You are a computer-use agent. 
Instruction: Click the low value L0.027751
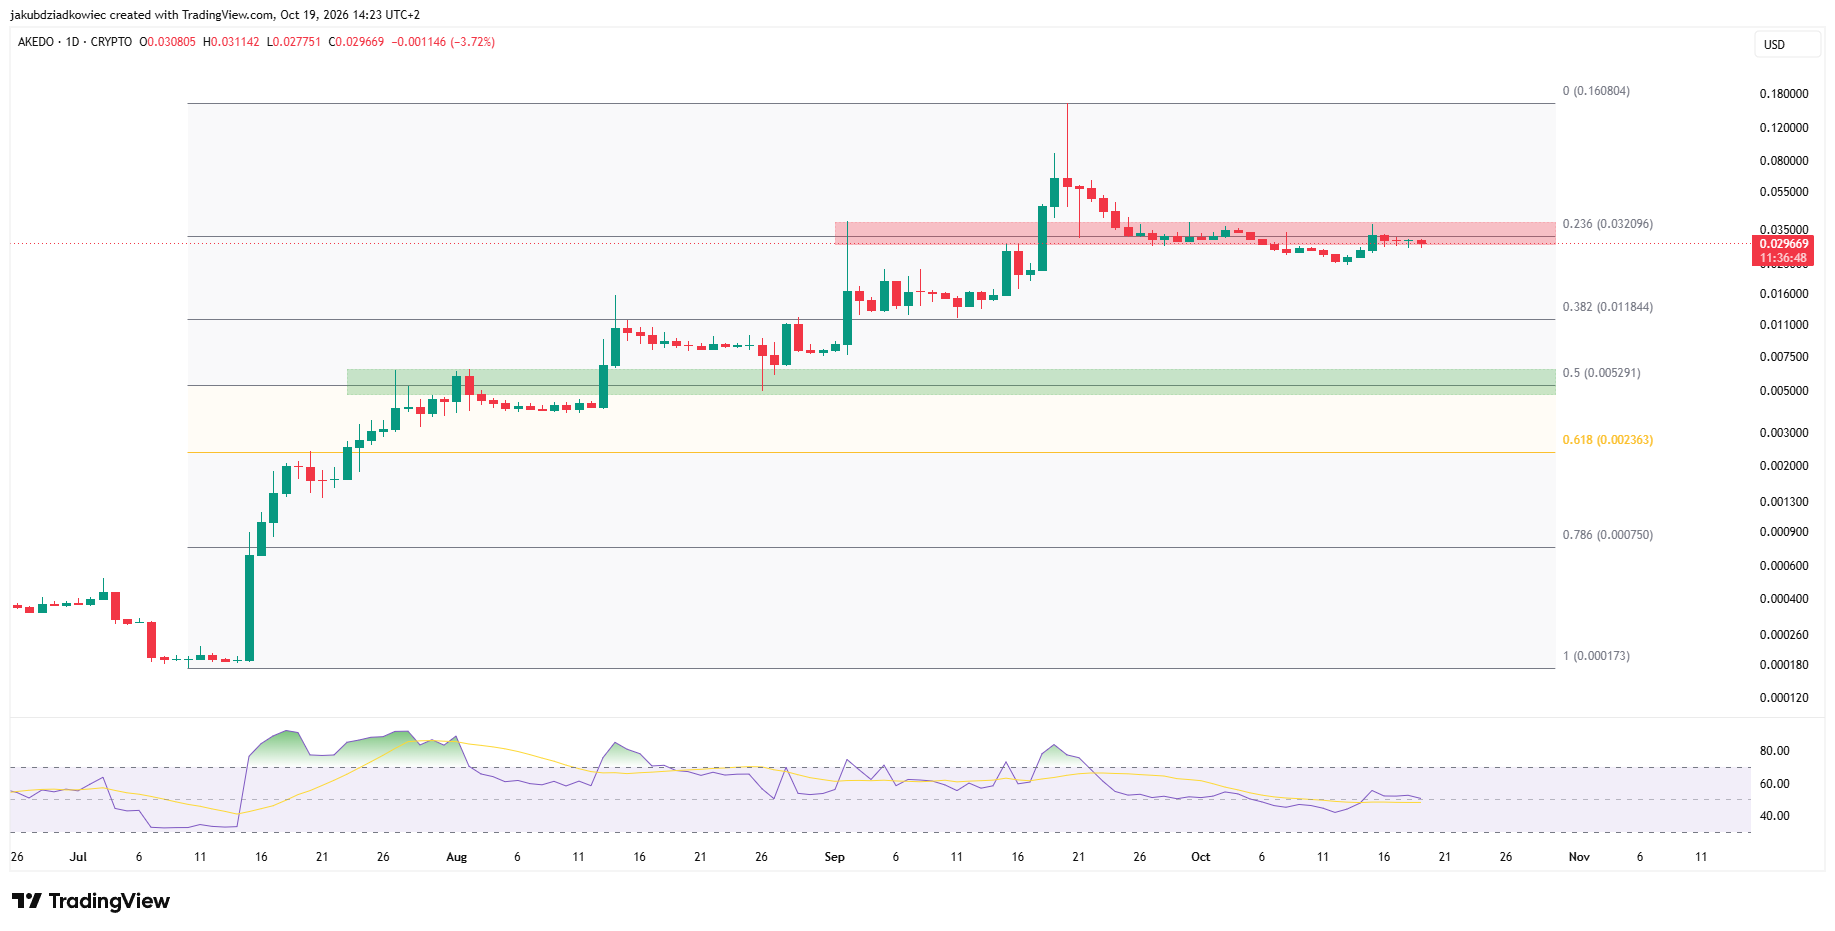293,42
